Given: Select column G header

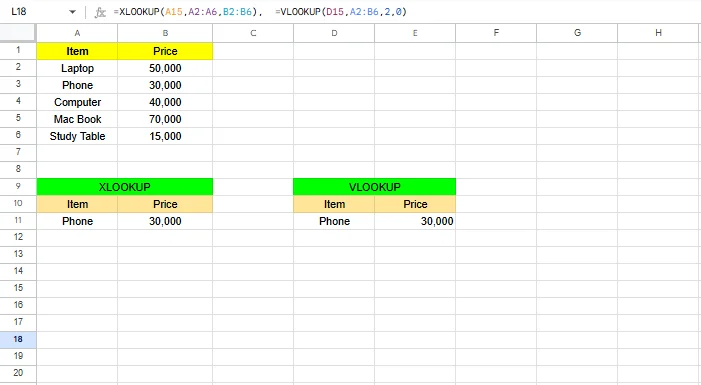Looking at the screenshot, I should 577,33.
